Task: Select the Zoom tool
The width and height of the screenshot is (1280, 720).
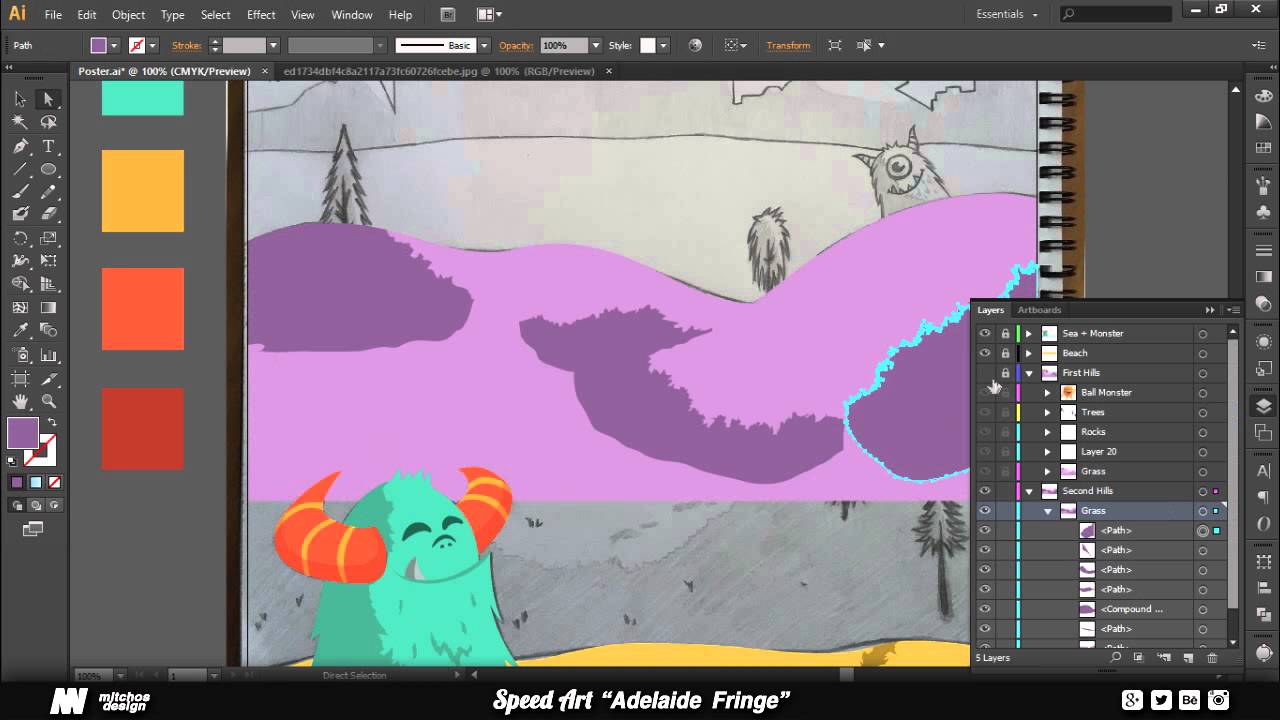Action: (x=48, y=401)
